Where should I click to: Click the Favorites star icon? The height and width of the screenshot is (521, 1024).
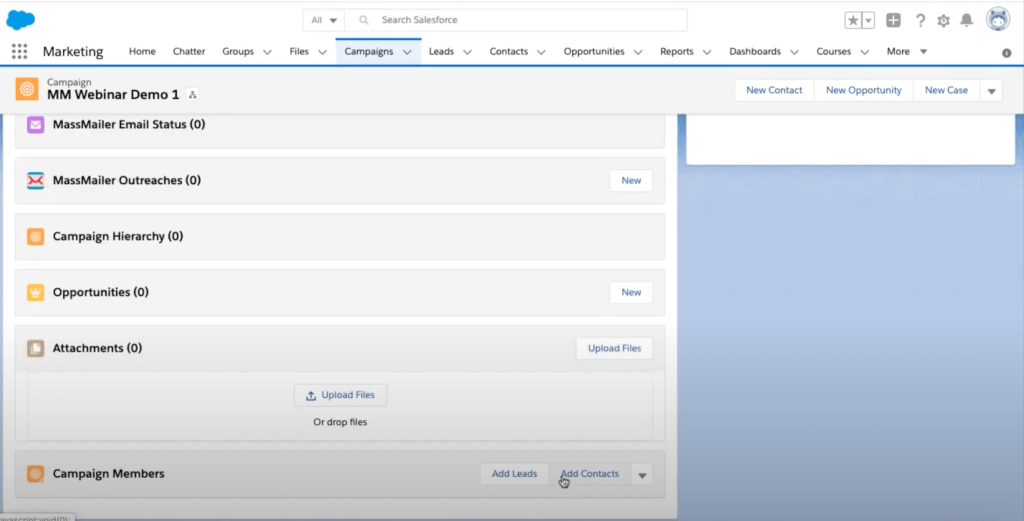pyautogui.click(x=853, y=20)
